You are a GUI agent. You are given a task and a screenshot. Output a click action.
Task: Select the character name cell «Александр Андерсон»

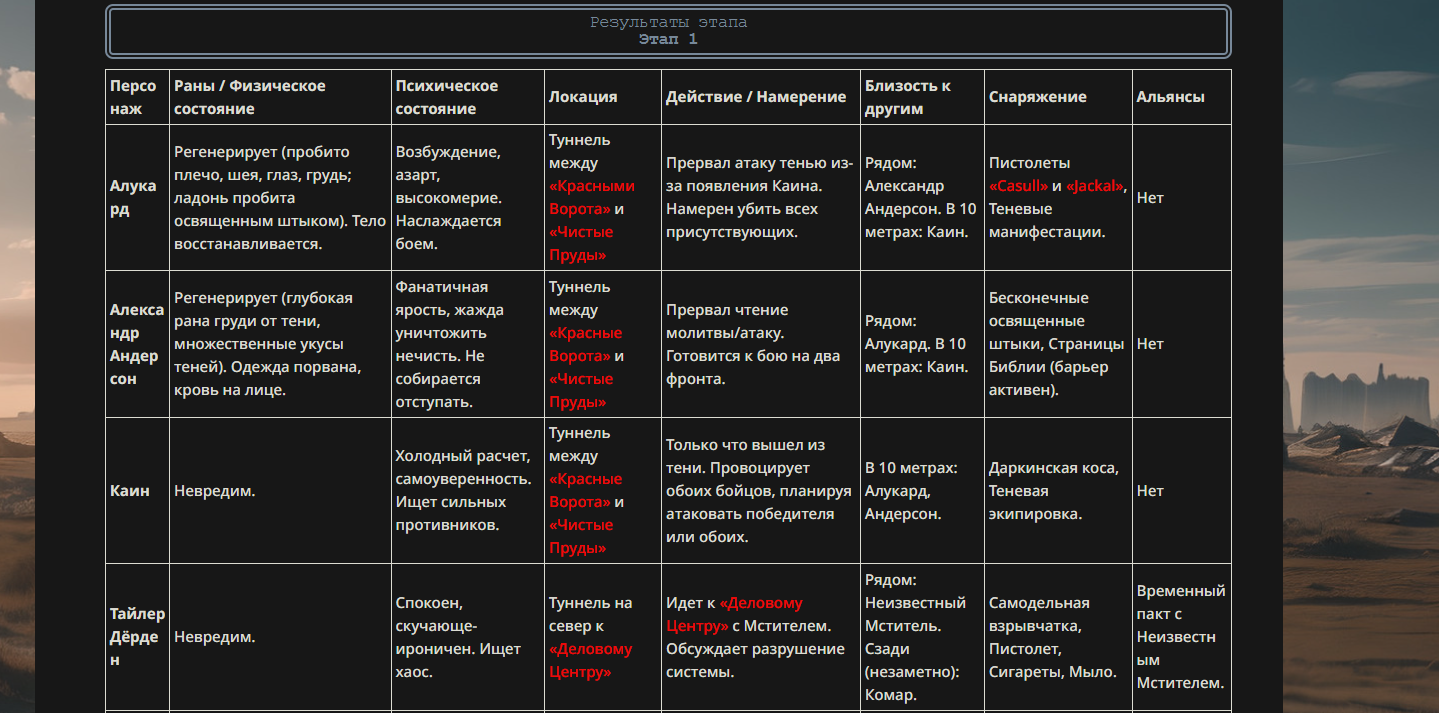[x=137, y=344]
